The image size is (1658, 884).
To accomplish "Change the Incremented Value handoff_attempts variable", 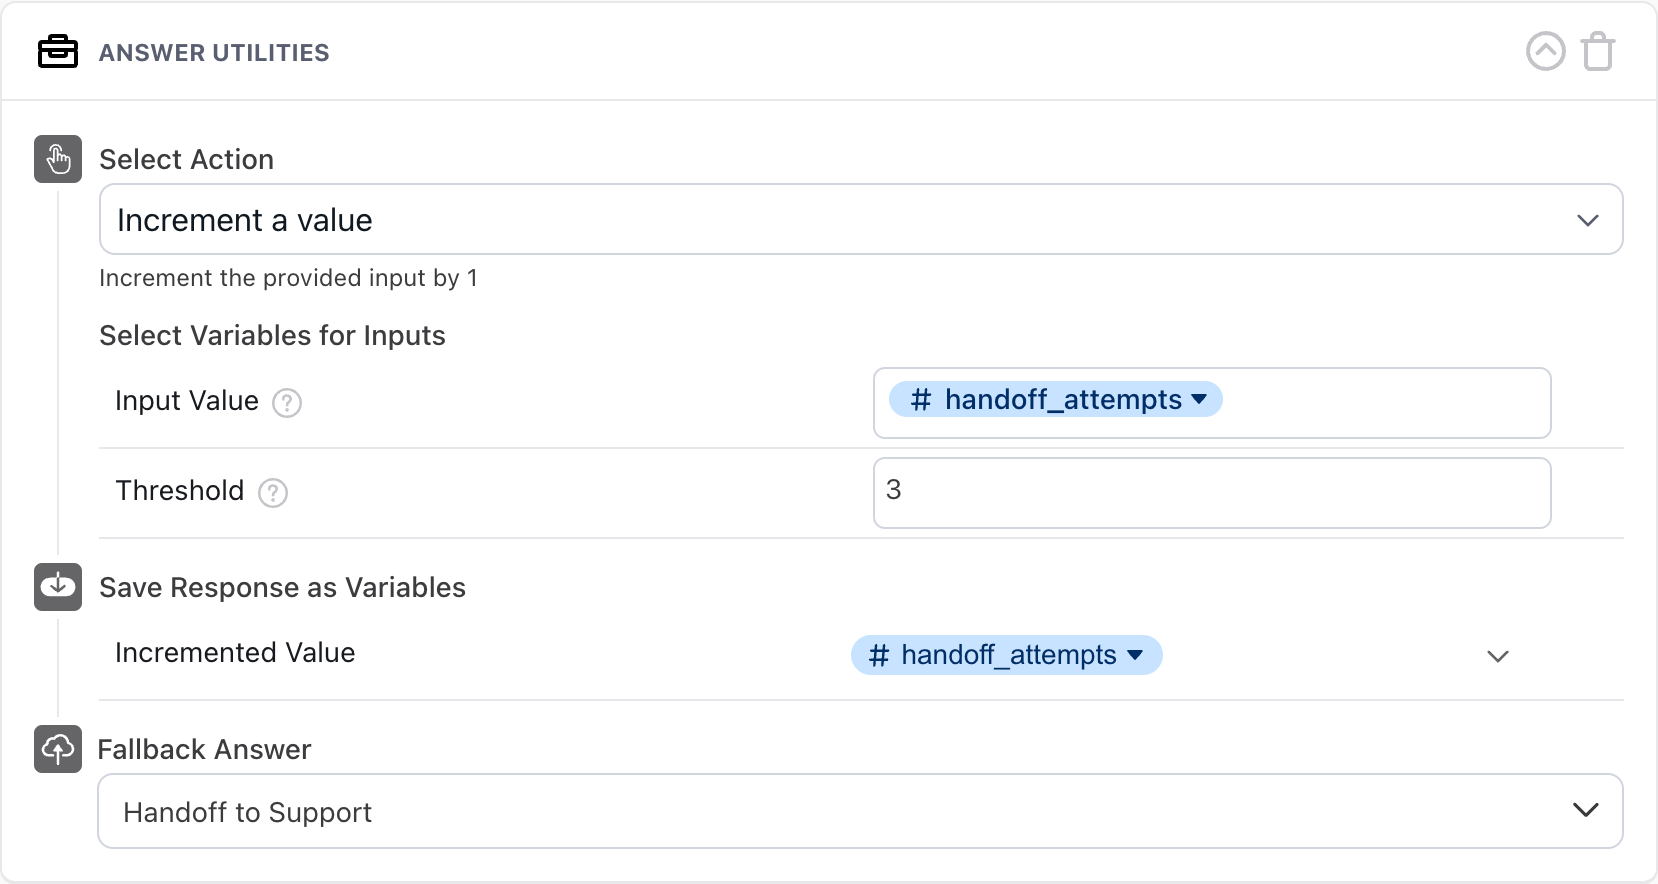I will click(x=1006, y=656).
